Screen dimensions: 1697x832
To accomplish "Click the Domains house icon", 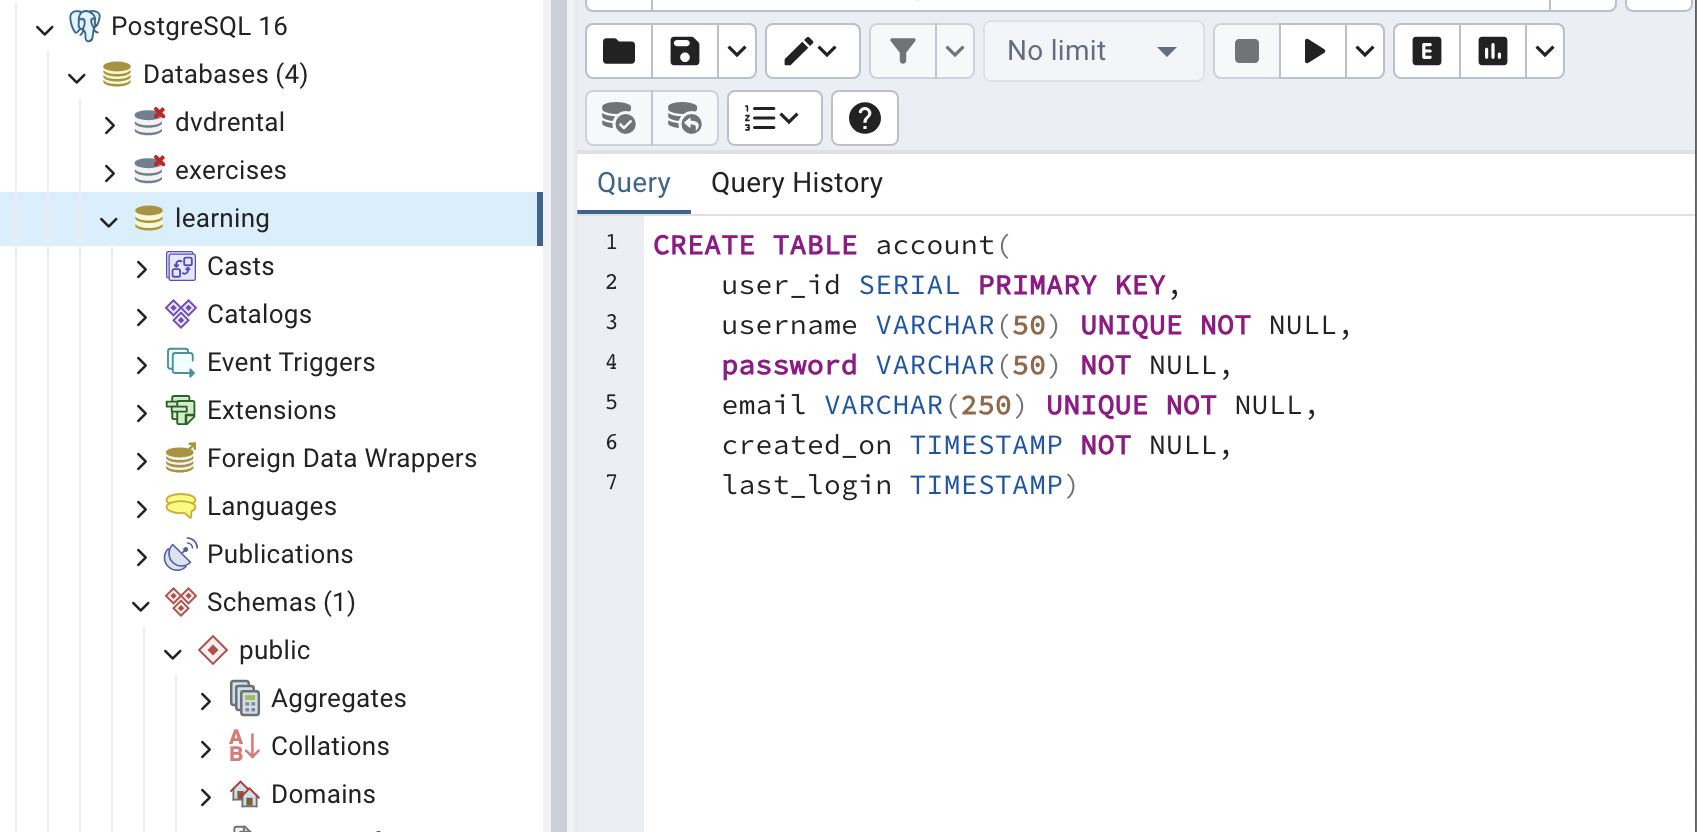I will click(x=245, y=794).
